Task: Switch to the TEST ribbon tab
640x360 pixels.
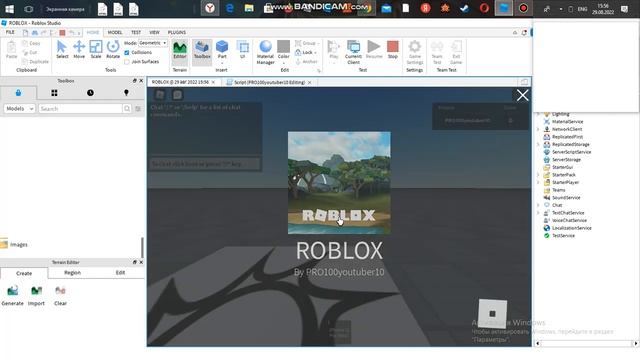Action: (x=136, y=32)
